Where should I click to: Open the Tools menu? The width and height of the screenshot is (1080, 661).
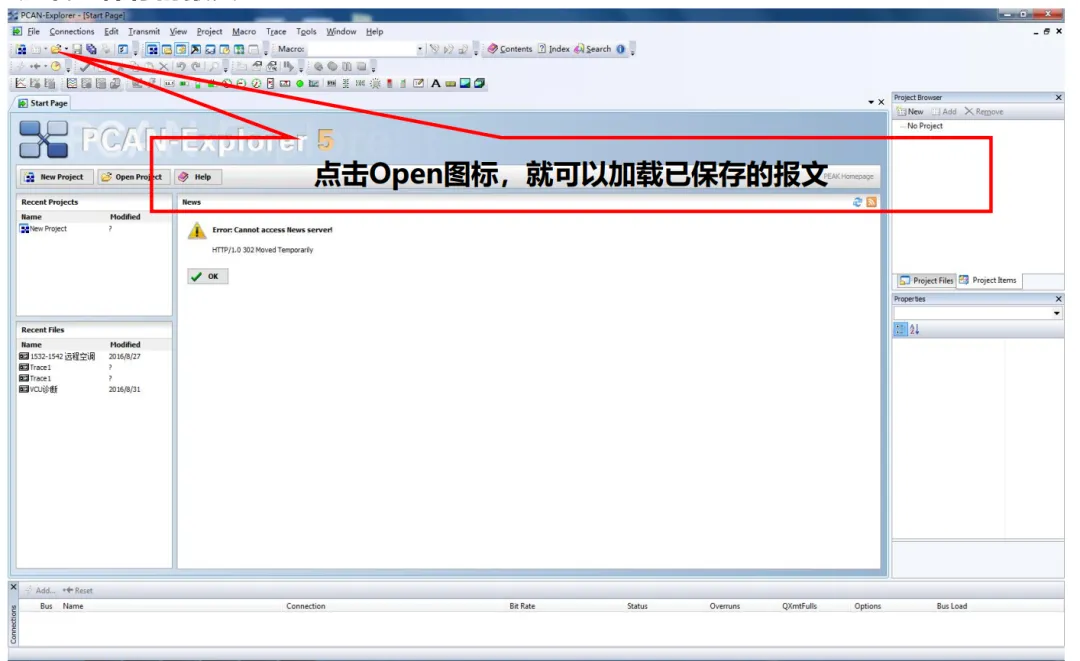click(307, 32)
